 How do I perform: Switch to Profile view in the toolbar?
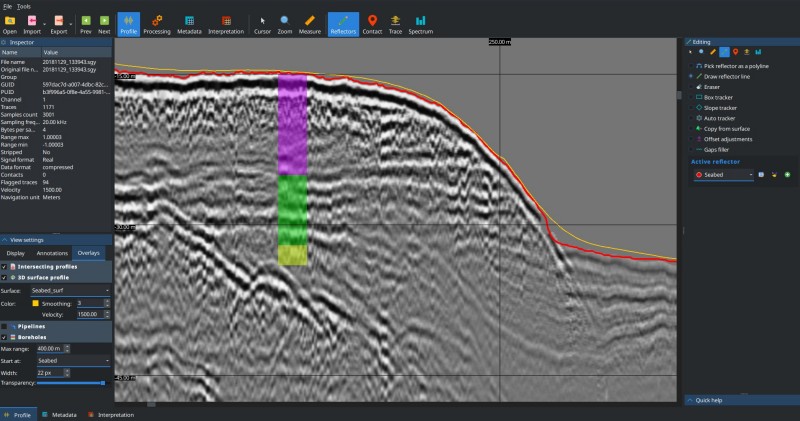[129, 24]
